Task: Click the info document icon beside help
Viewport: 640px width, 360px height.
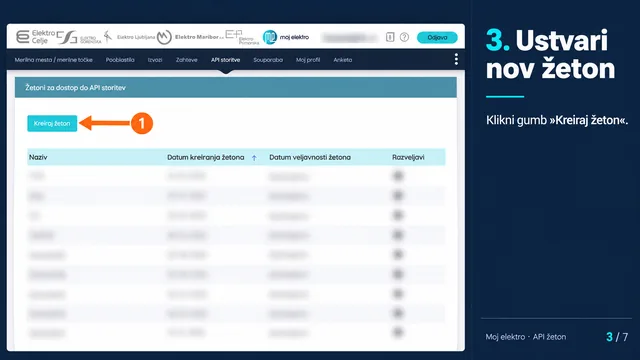Action: pos(390,37)
